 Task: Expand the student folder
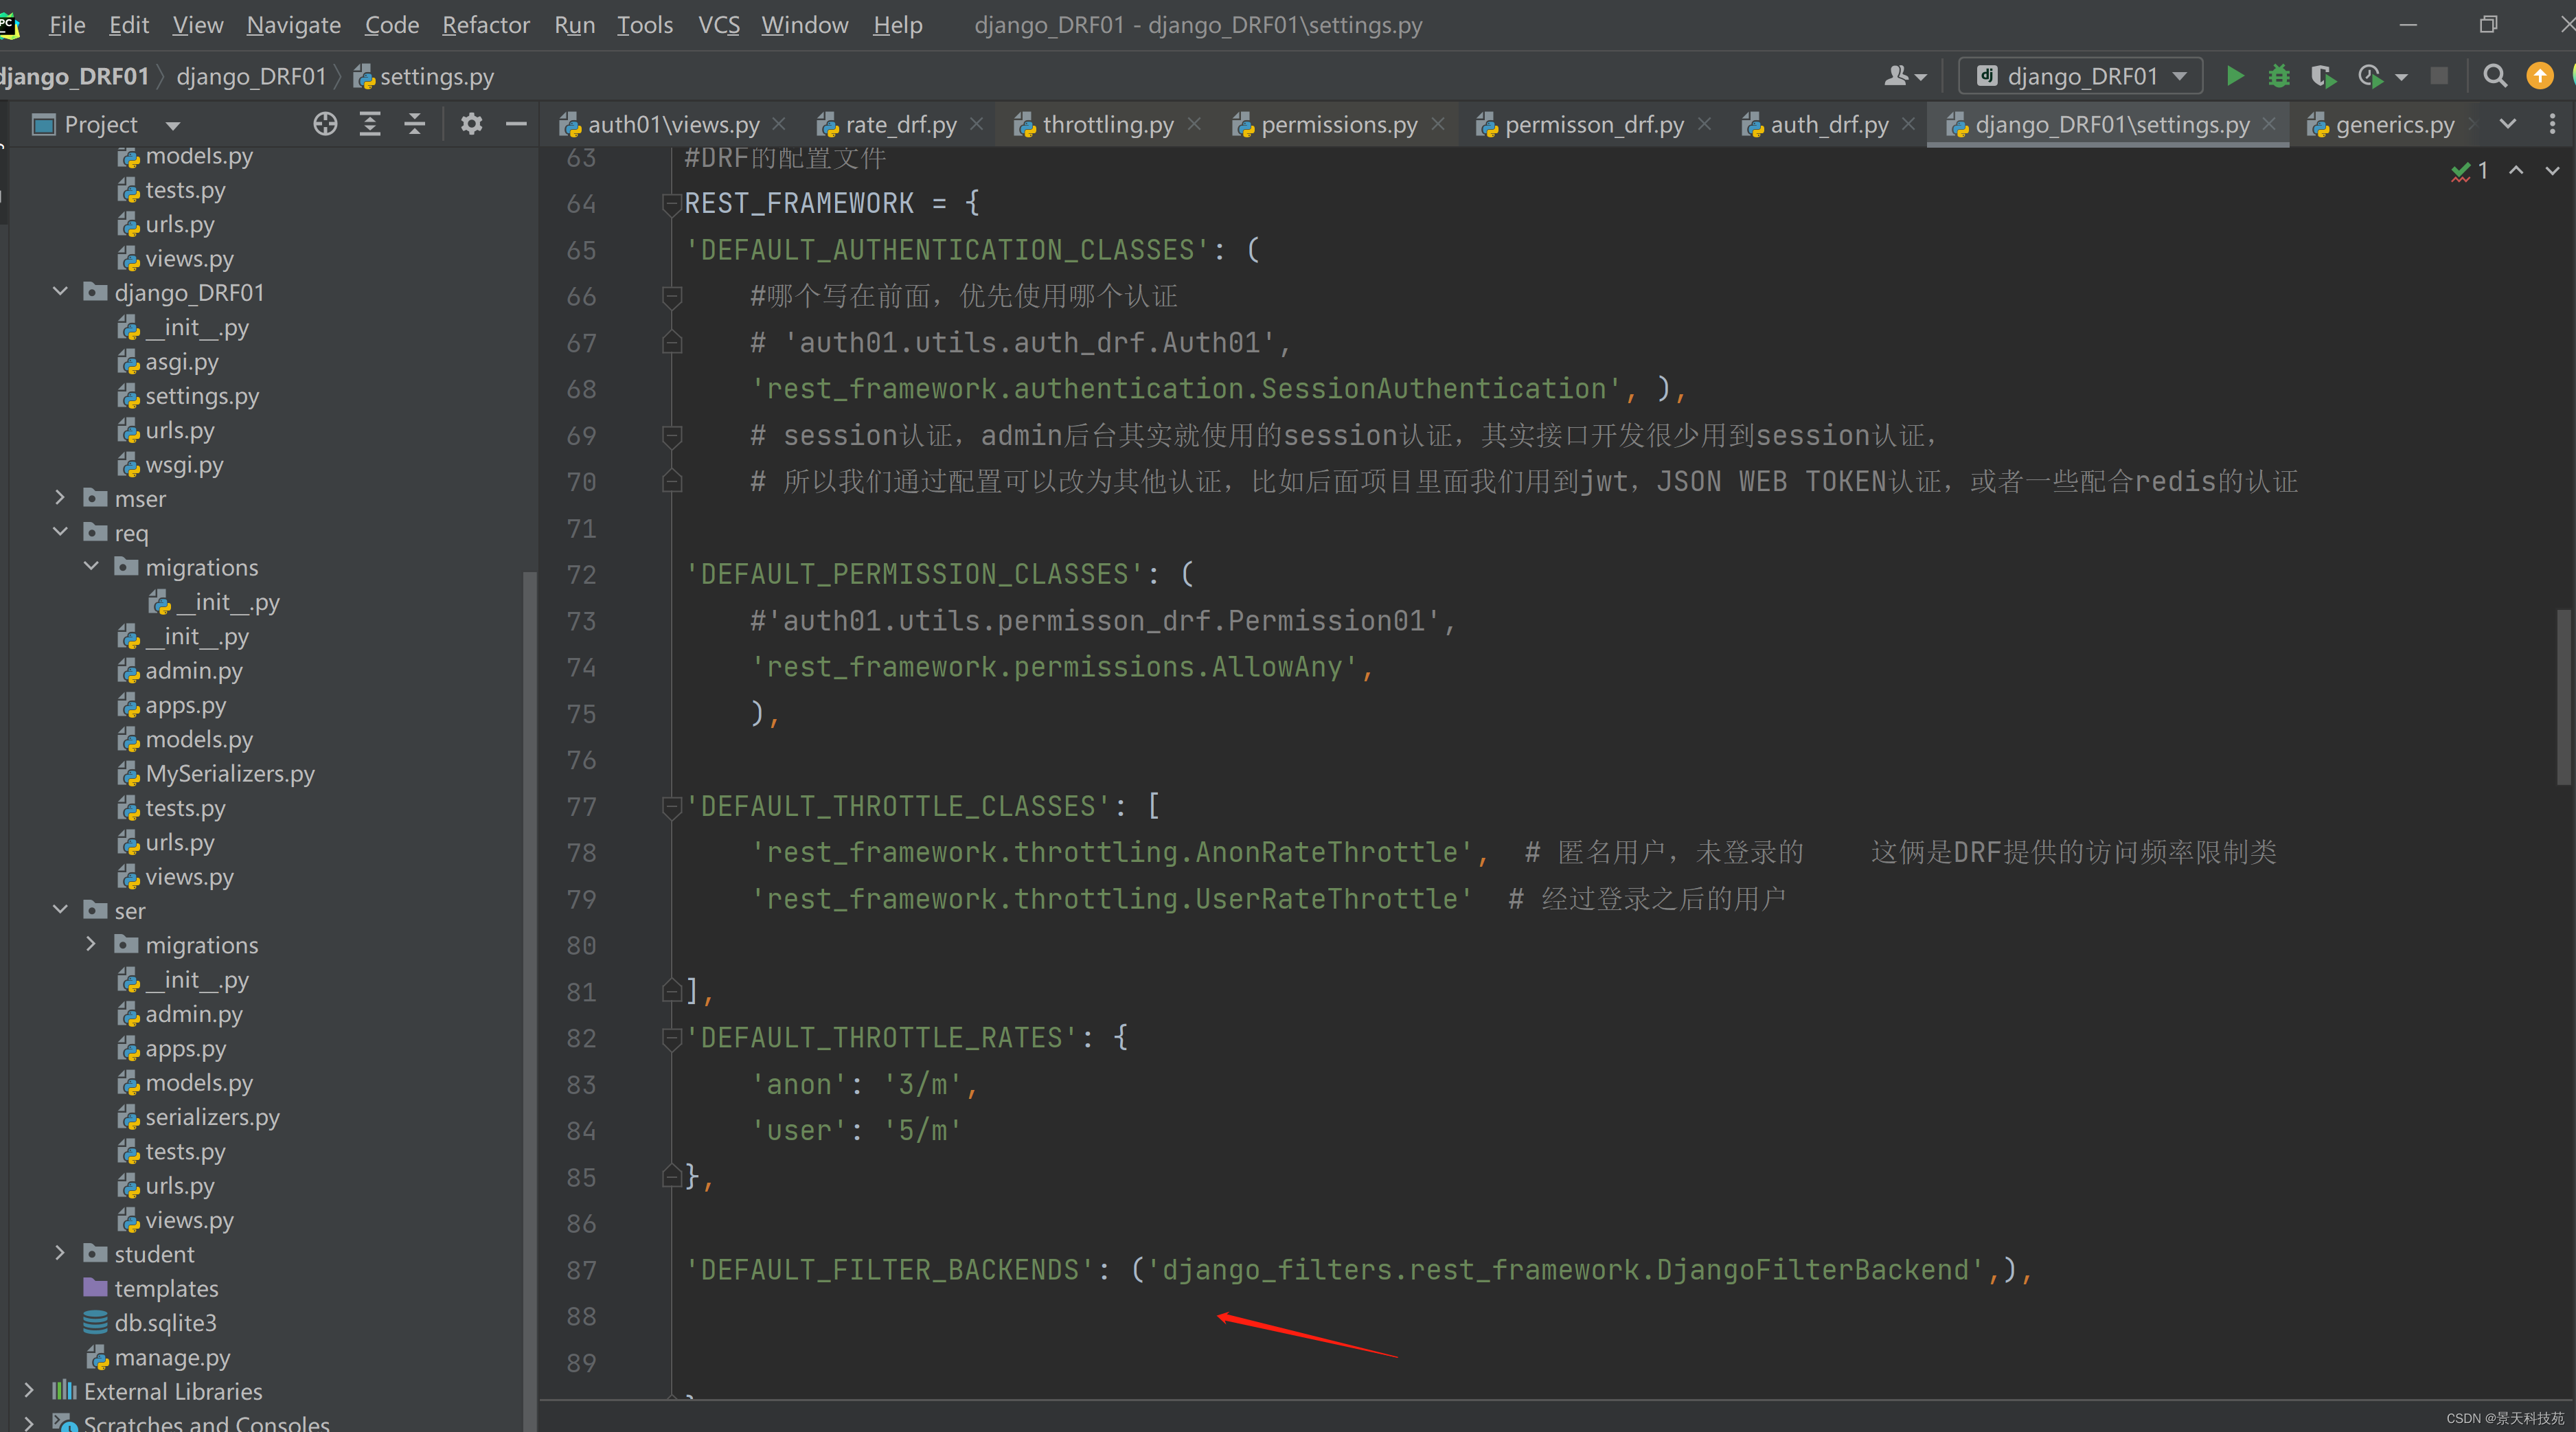(60, 1253)
